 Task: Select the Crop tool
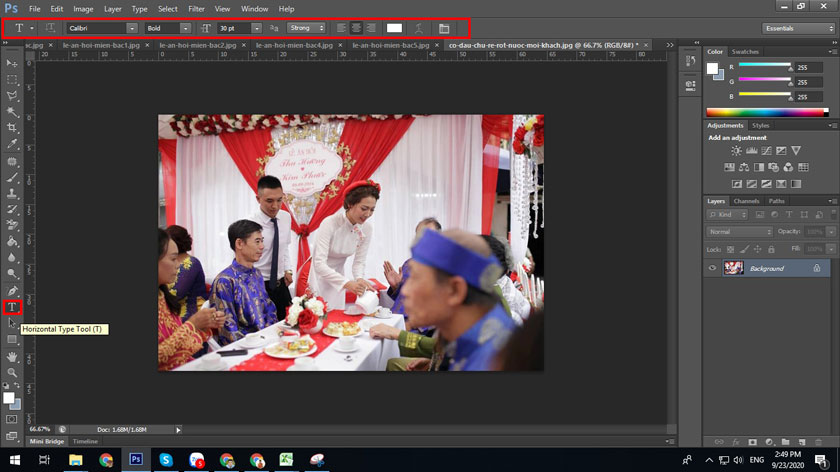pyautogui.click(x=12, y=128)
